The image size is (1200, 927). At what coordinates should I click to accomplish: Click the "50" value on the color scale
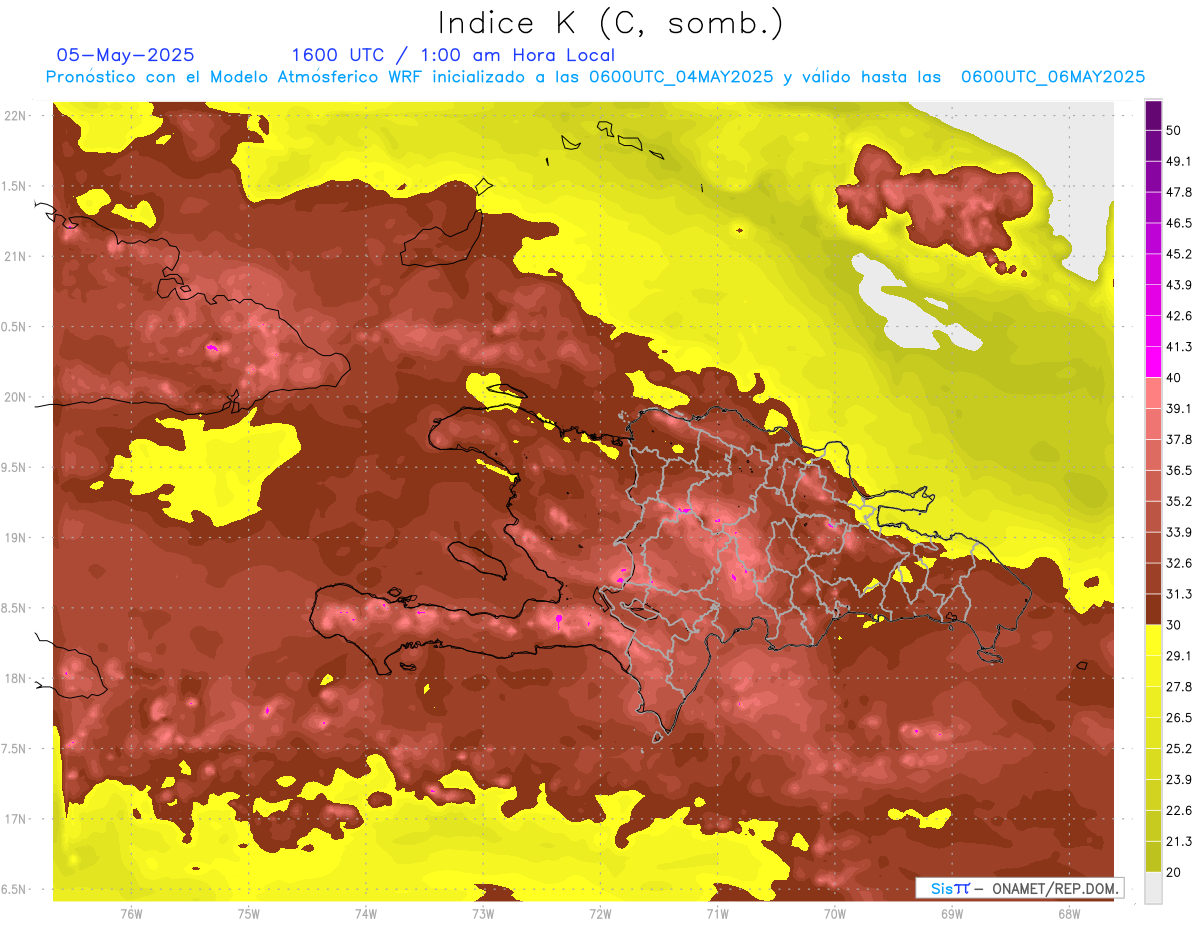pyautogui.click(x=1174, y=130)
